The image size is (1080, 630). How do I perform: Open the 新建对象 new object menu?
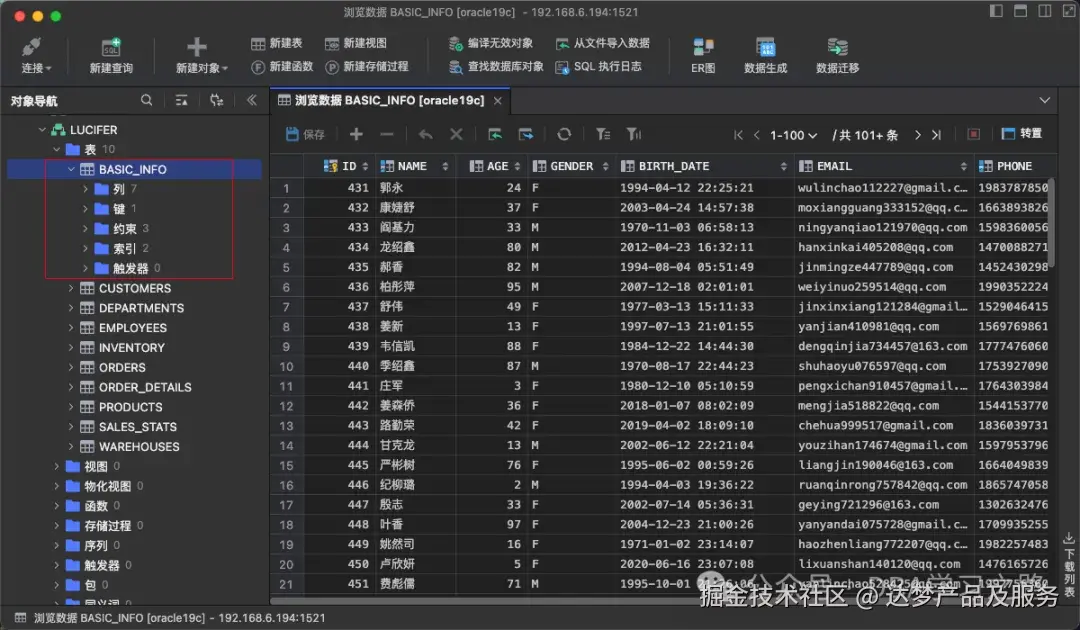[201, 55]
